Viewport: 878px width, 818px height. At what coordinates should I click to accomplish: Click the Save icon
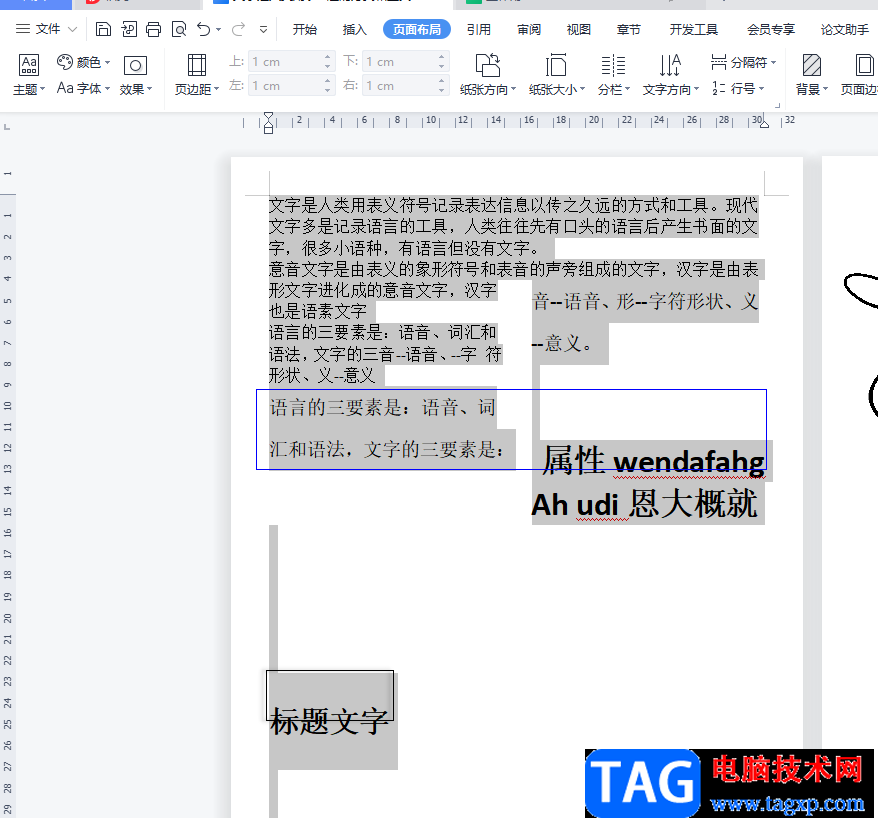tap(103, 29)
